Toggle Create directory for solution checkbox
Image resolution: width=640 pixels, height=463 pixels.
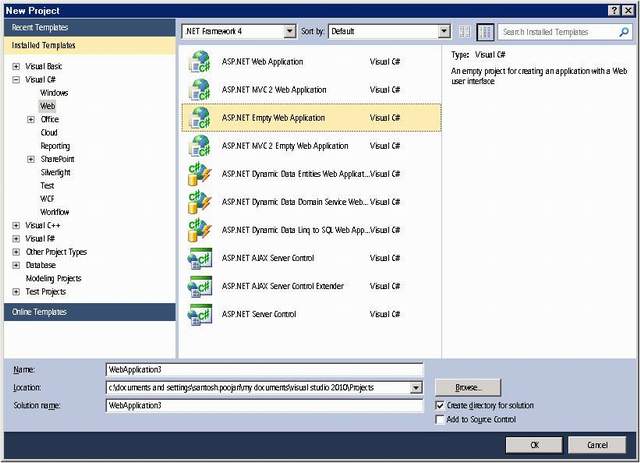[440, 405]
